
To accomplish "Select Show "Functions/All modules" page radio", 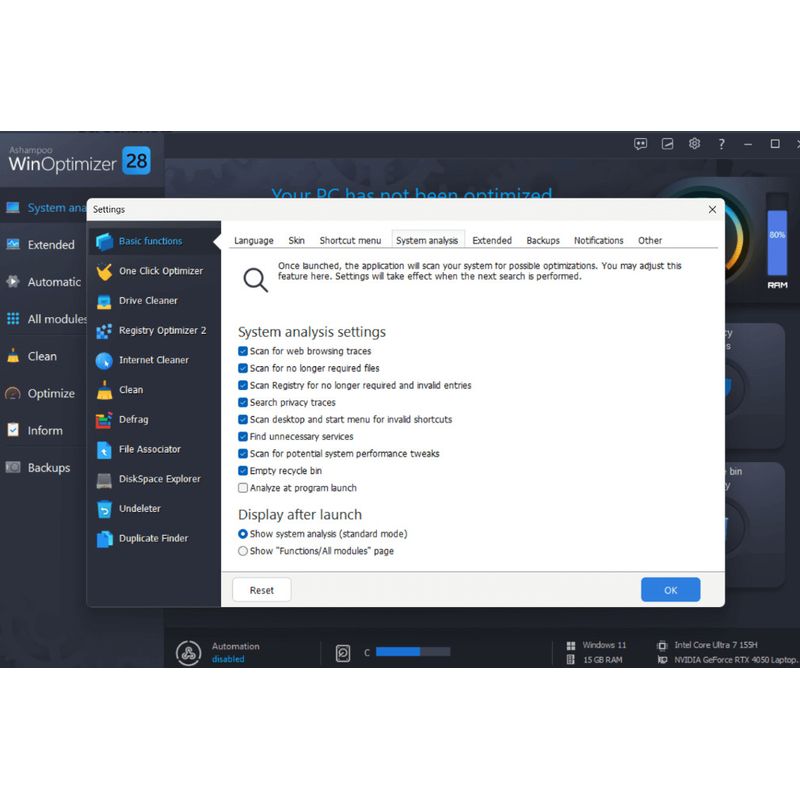I will (243, 551).
